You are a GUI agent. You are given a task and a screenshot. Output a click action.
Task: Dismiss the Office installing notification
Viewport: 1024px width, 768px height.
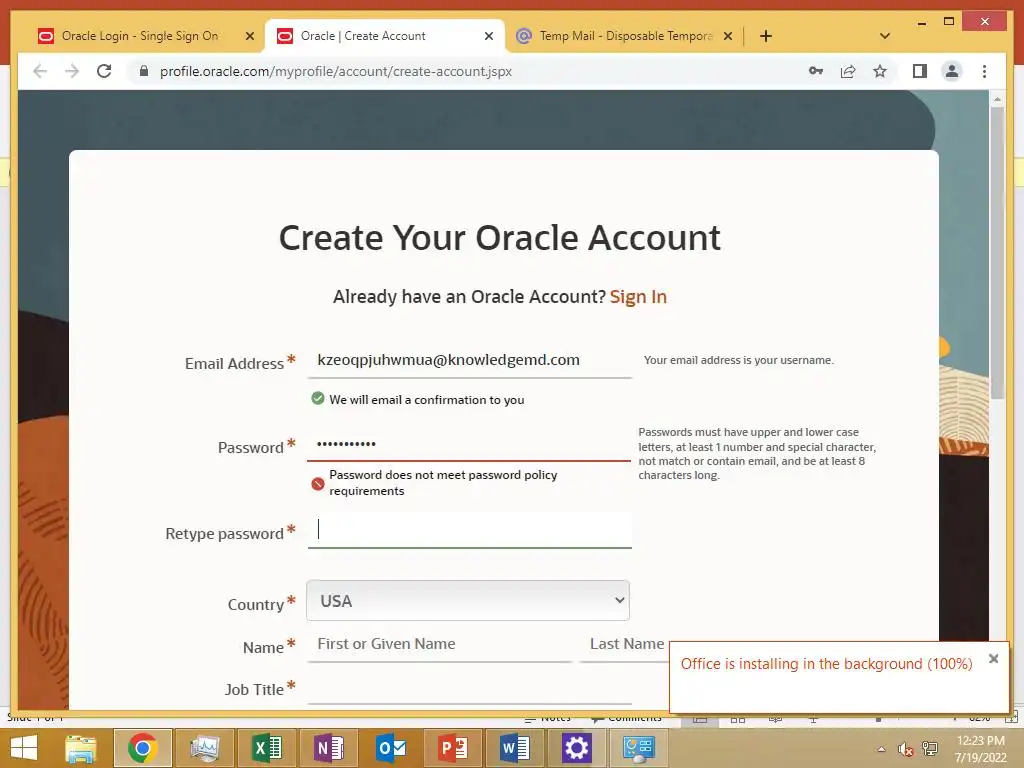[993, 659]
